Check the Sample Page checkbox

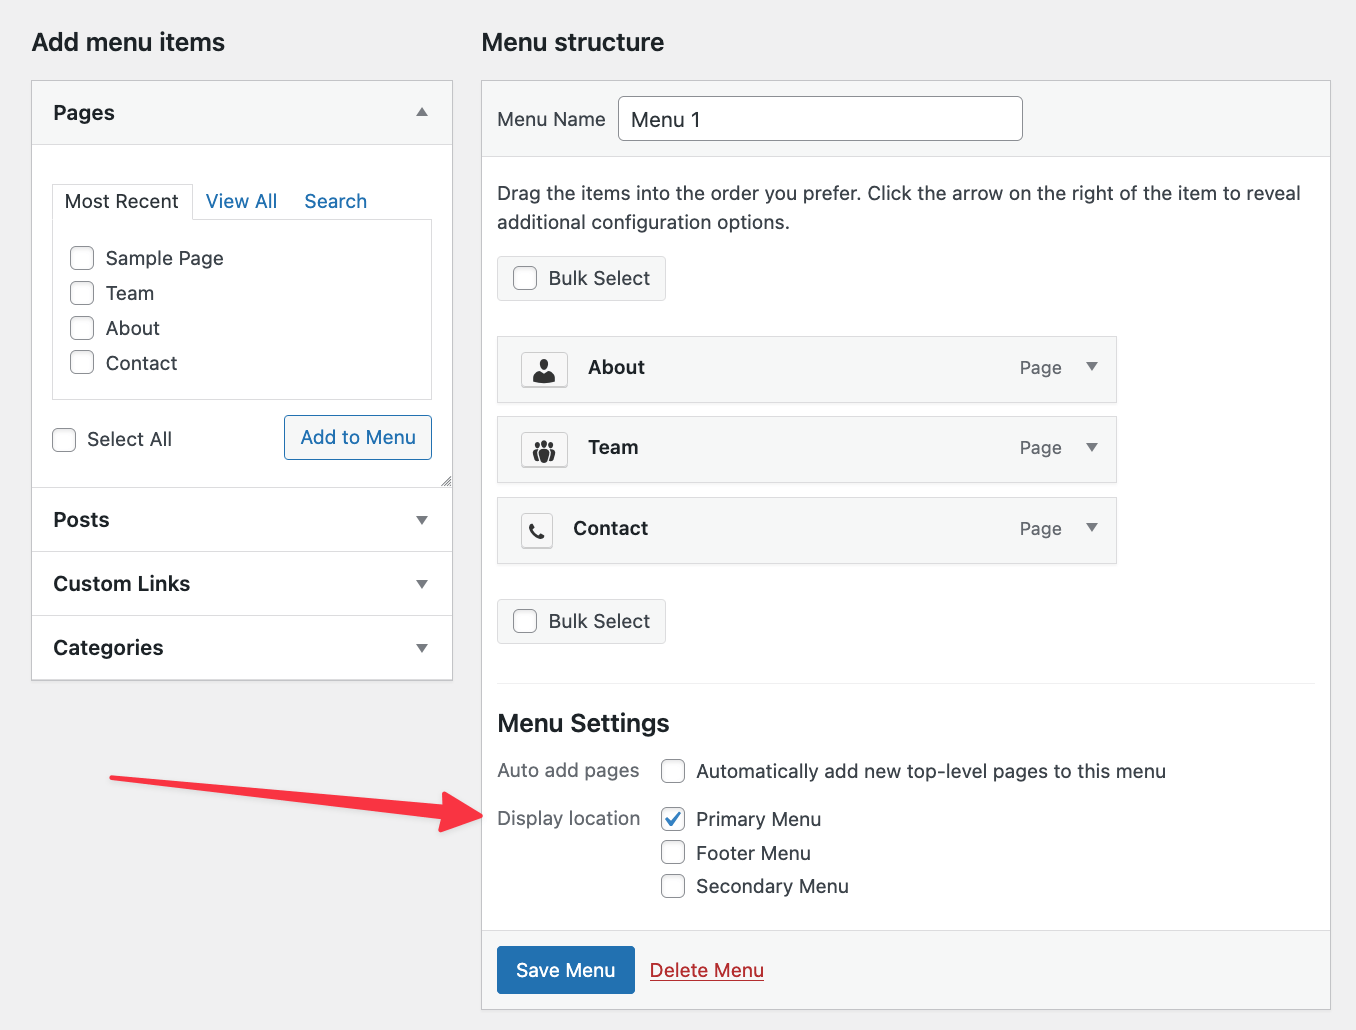click(x=82, y=258)
